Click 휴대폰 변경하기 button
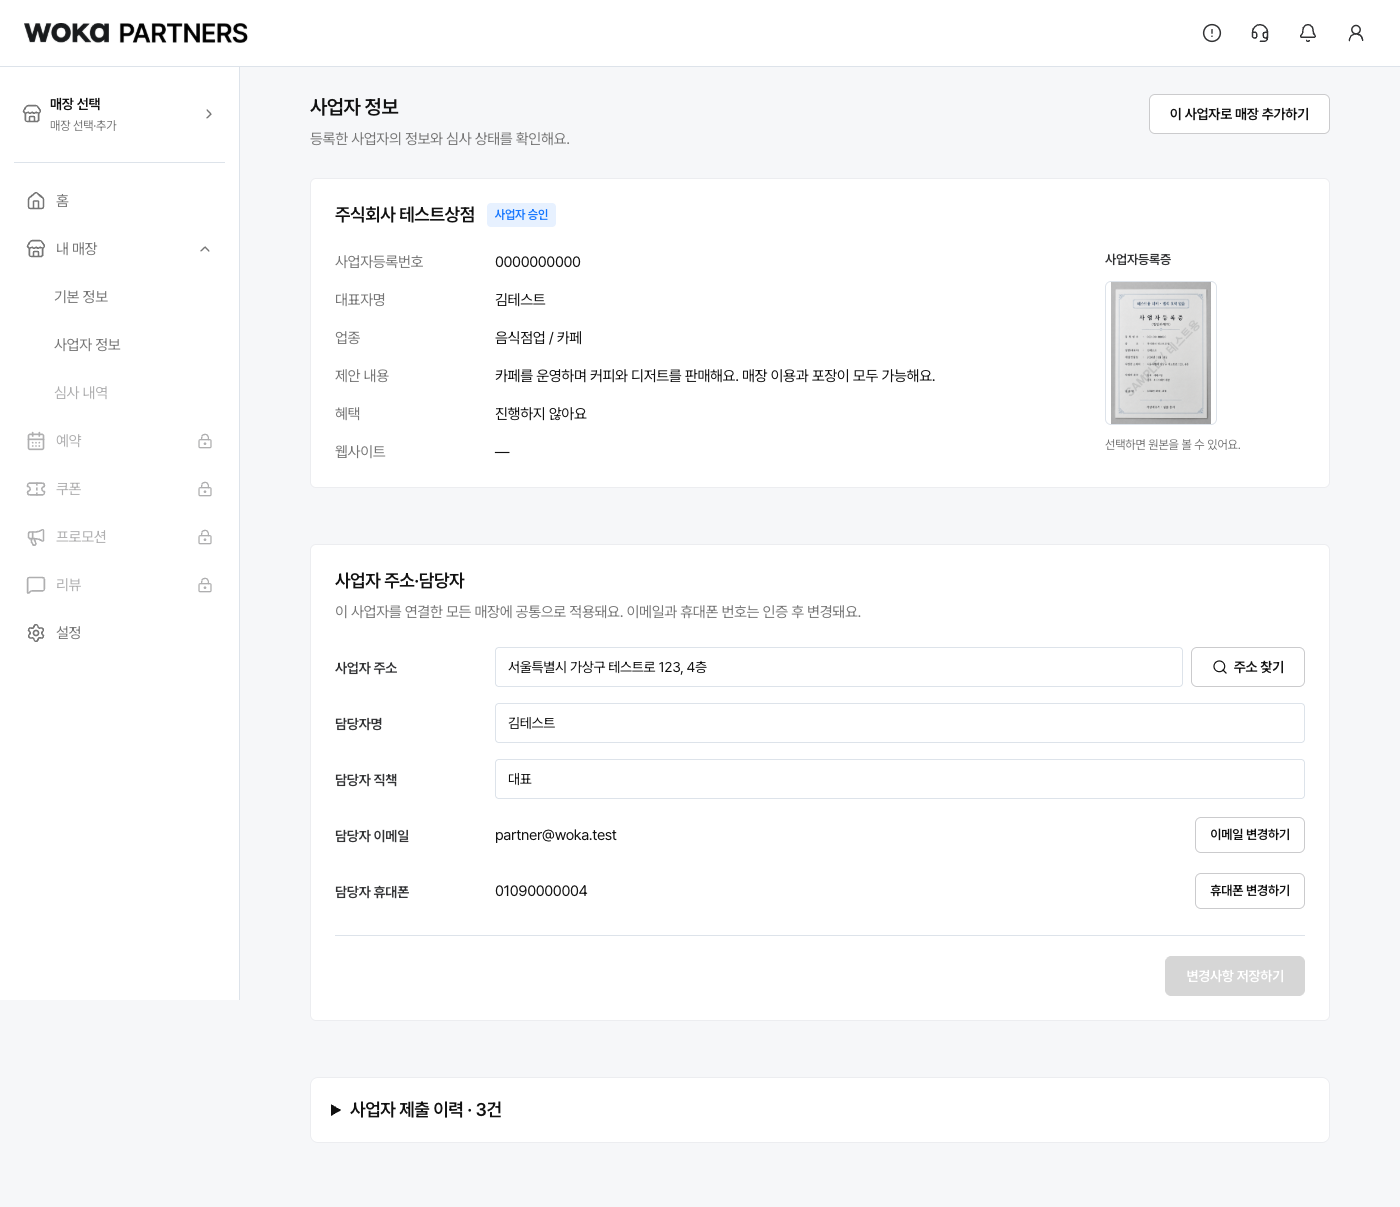 point(1250,891)
